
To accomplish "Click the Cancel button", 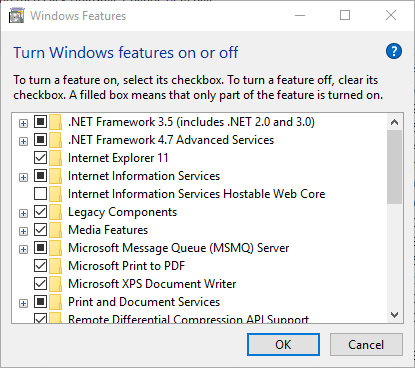I will (x=366, y=345).
